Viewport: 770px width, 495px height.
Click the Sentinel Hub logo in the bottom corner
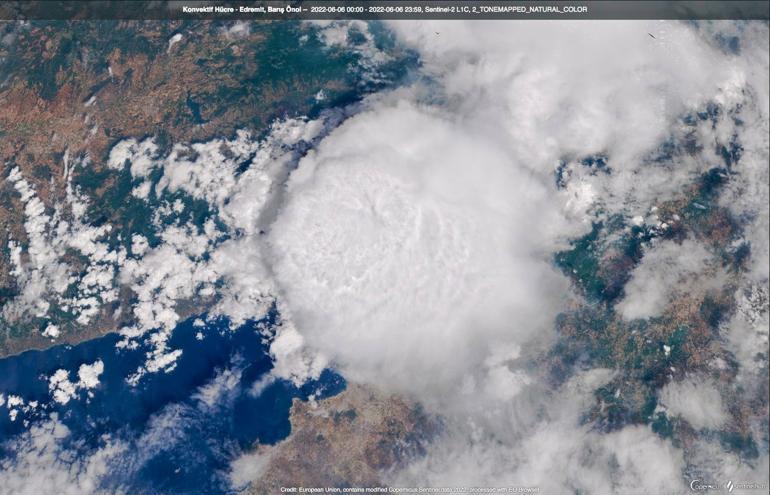pos(746,486)
